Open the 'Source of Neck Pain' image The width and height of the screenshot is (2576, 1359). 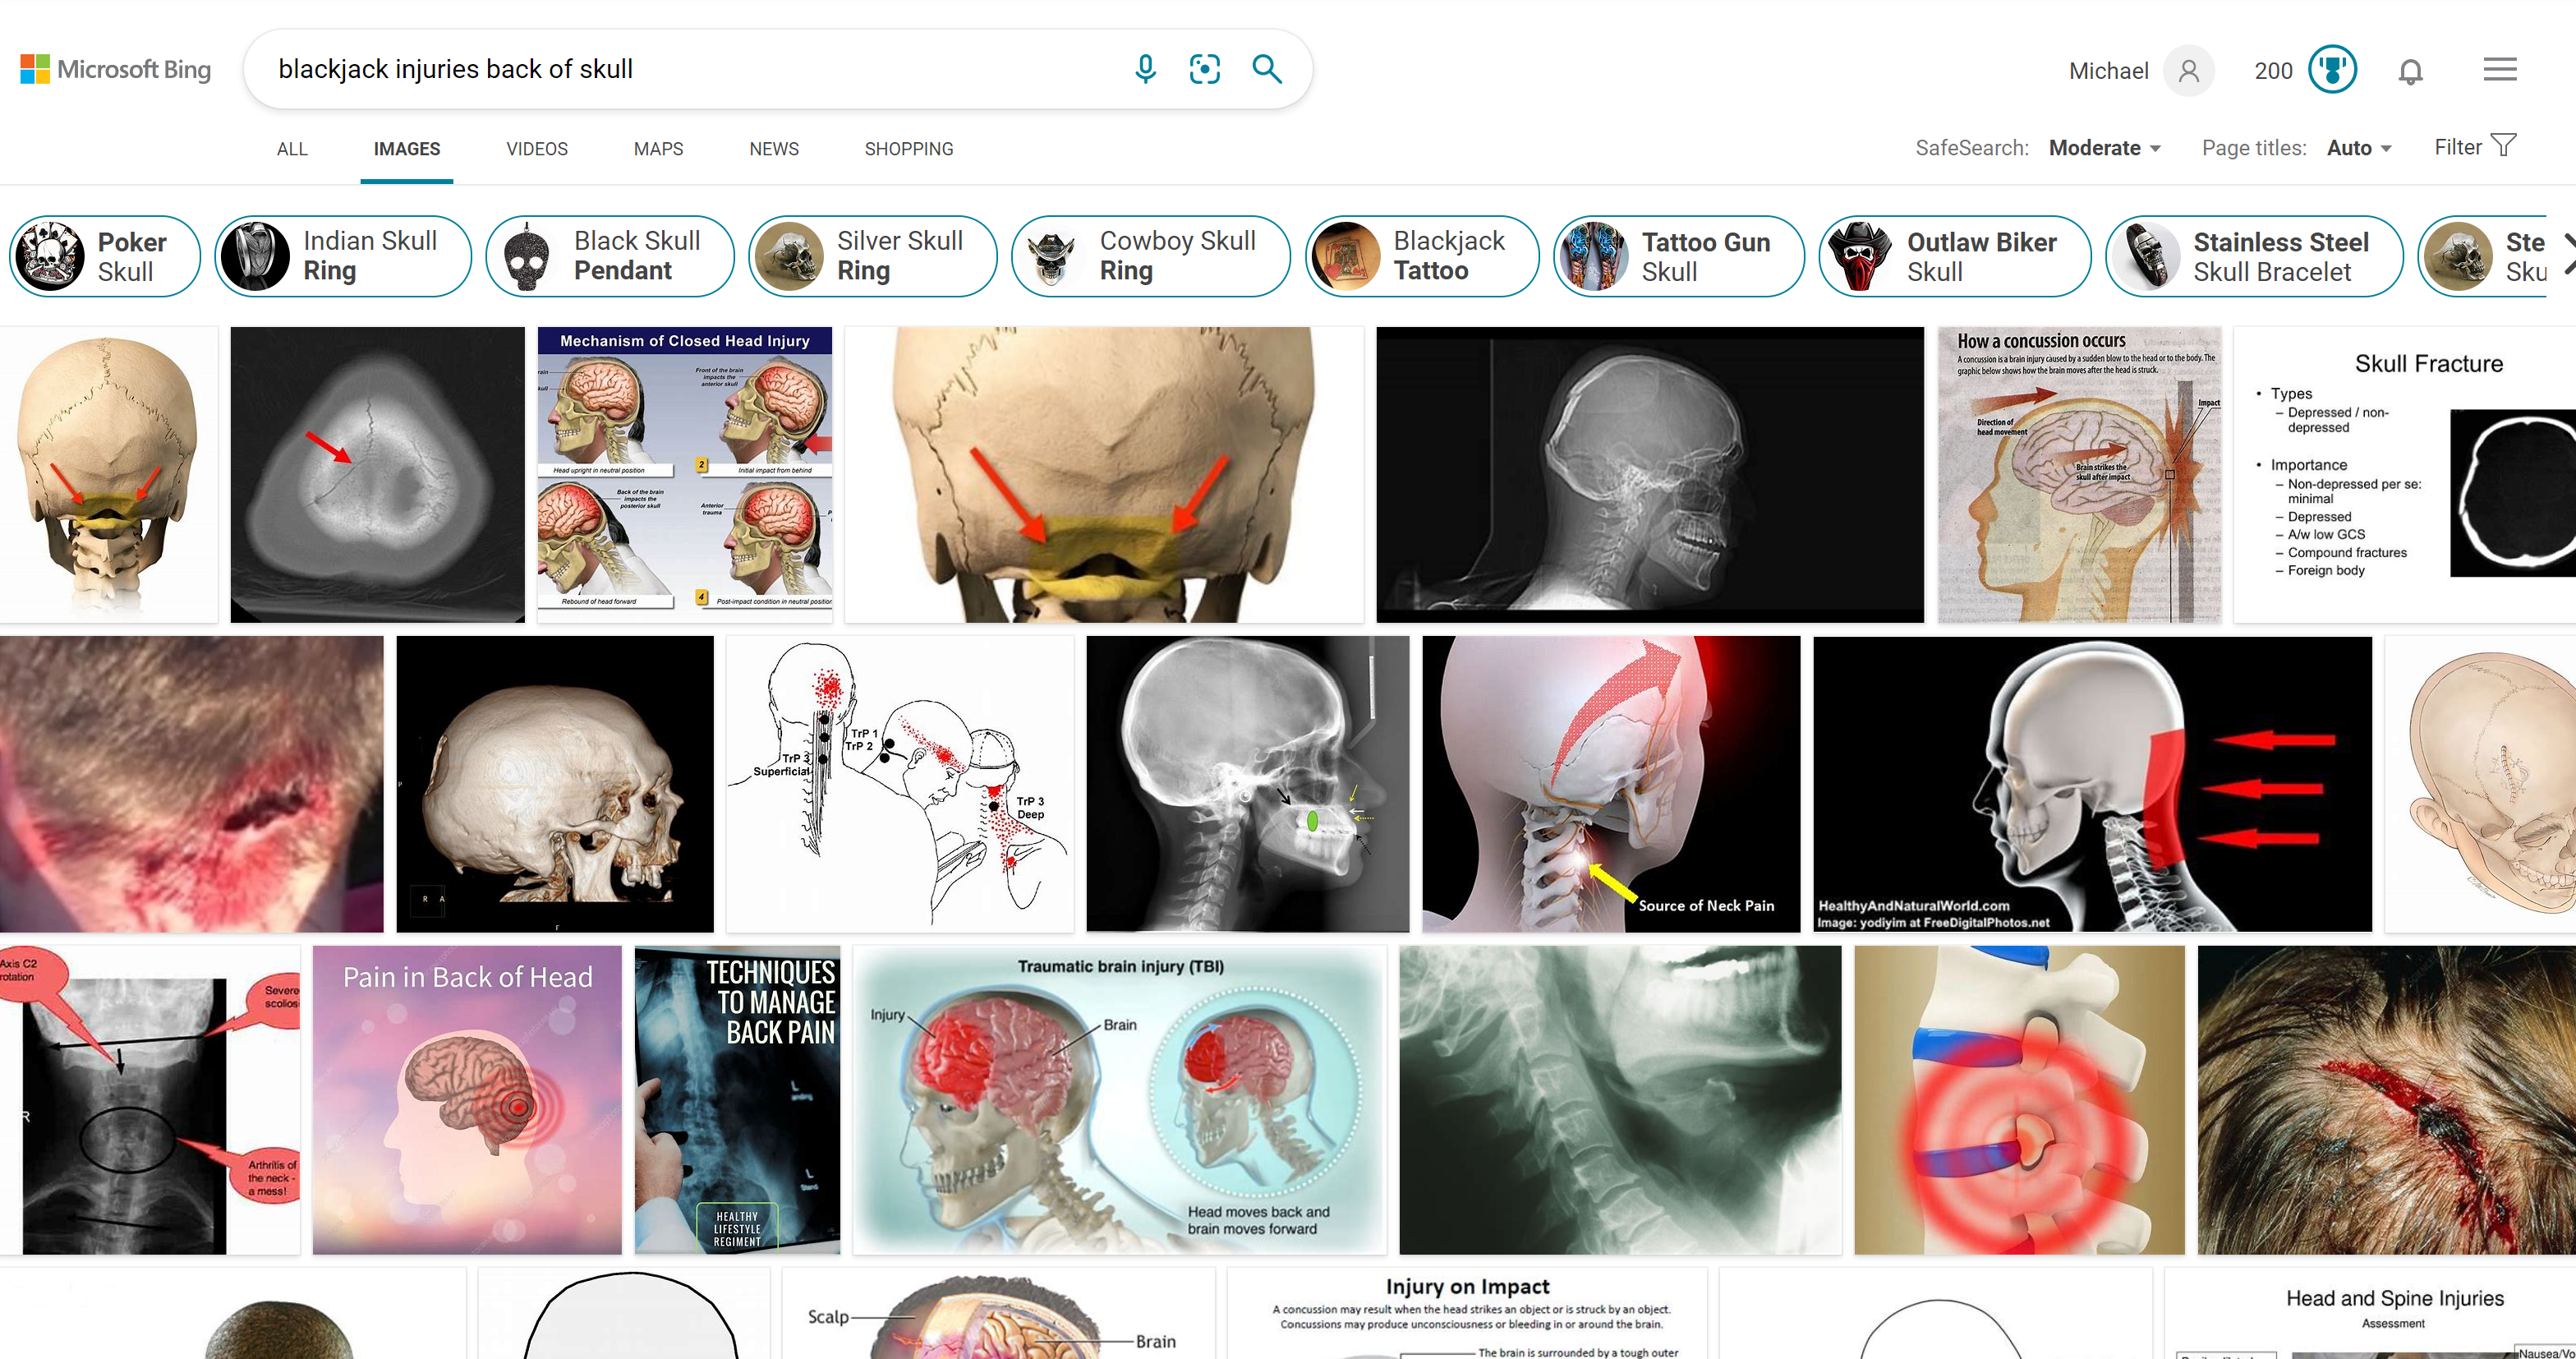coord(1610,784)
